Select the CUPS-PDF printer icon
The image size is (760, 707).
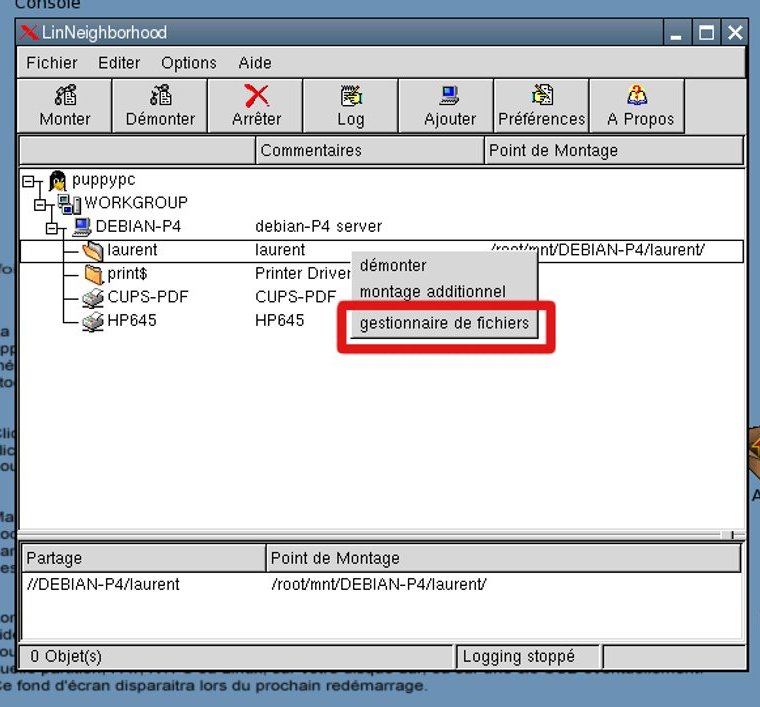[x=93, y=297]
